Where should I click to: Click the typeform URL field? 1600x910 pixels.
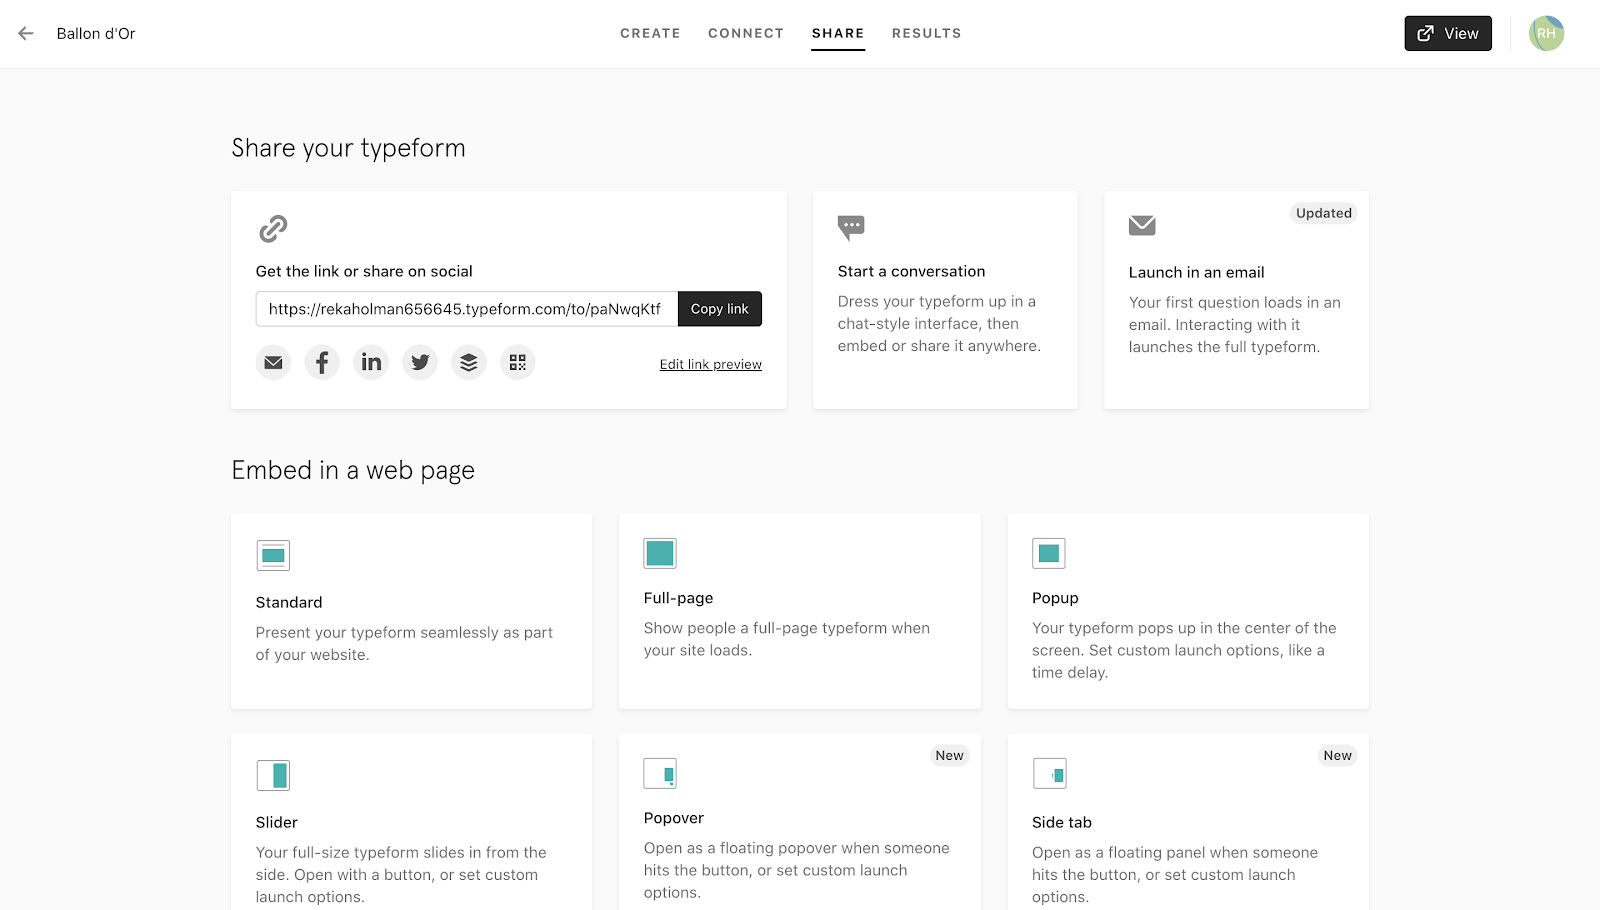coord(467,309)
